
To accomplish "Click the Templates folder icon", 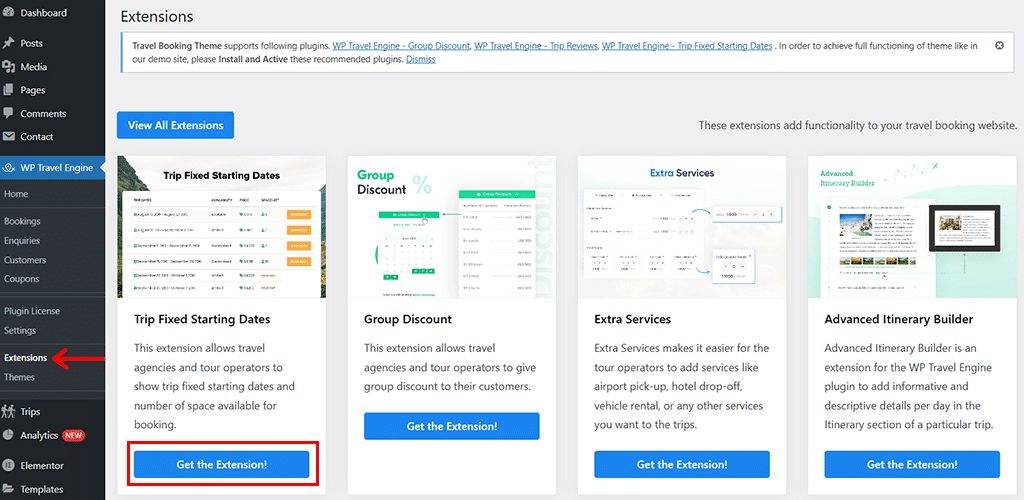I will coord(8,489).
